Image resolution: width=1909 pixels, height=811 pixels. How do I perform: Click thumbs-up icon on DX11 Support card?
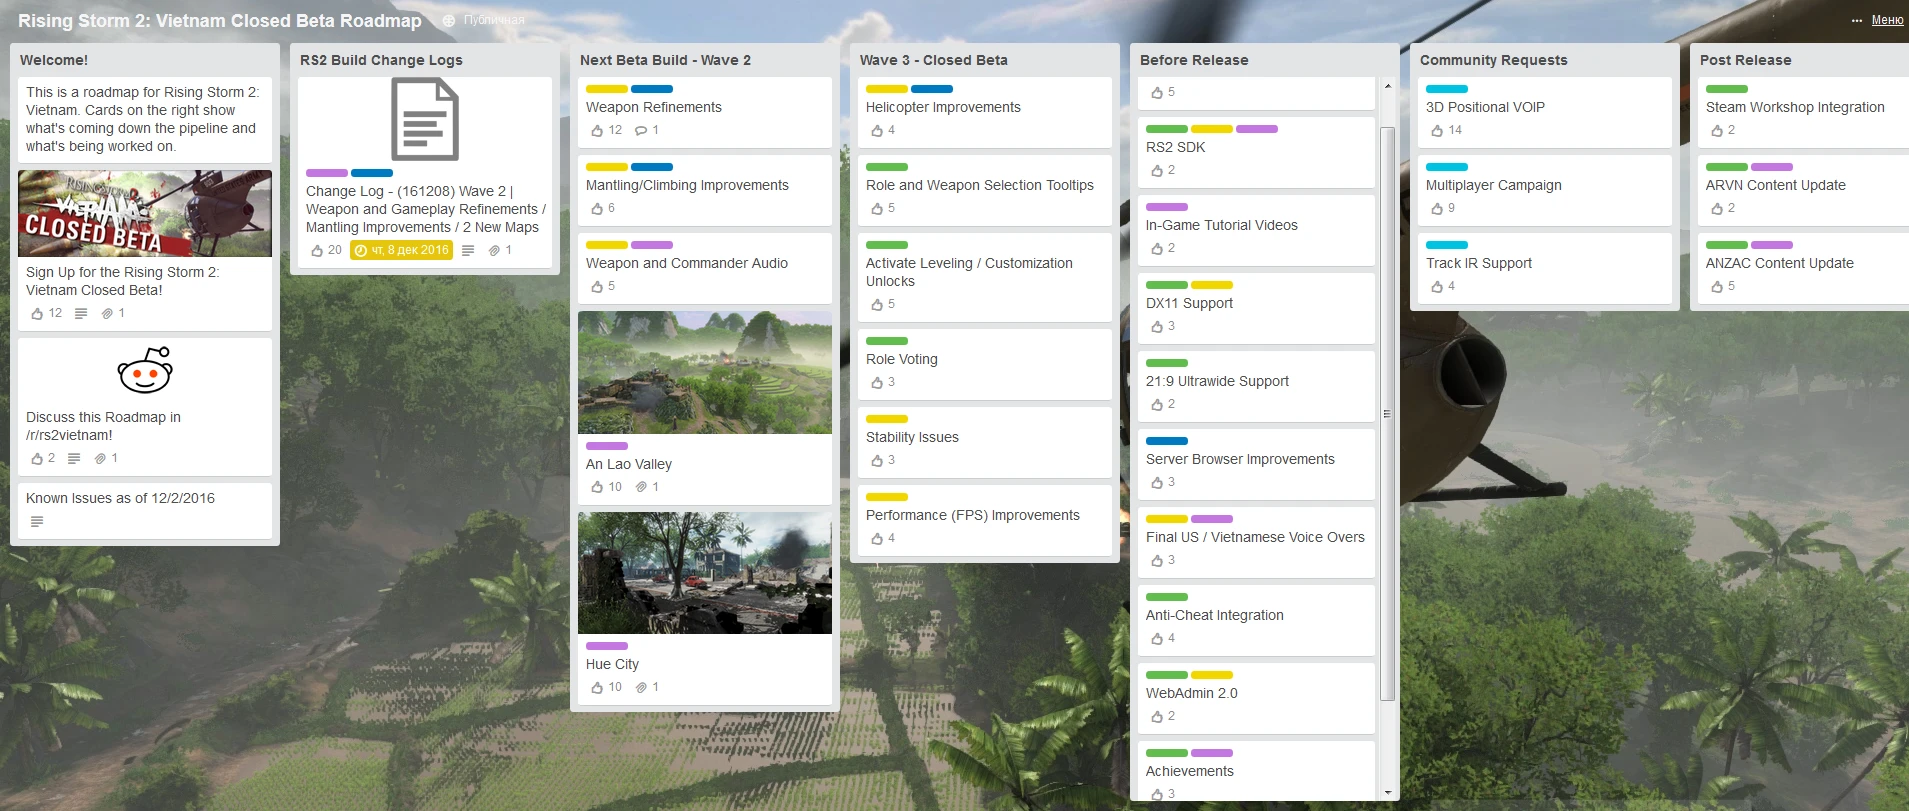point(1157,326)
